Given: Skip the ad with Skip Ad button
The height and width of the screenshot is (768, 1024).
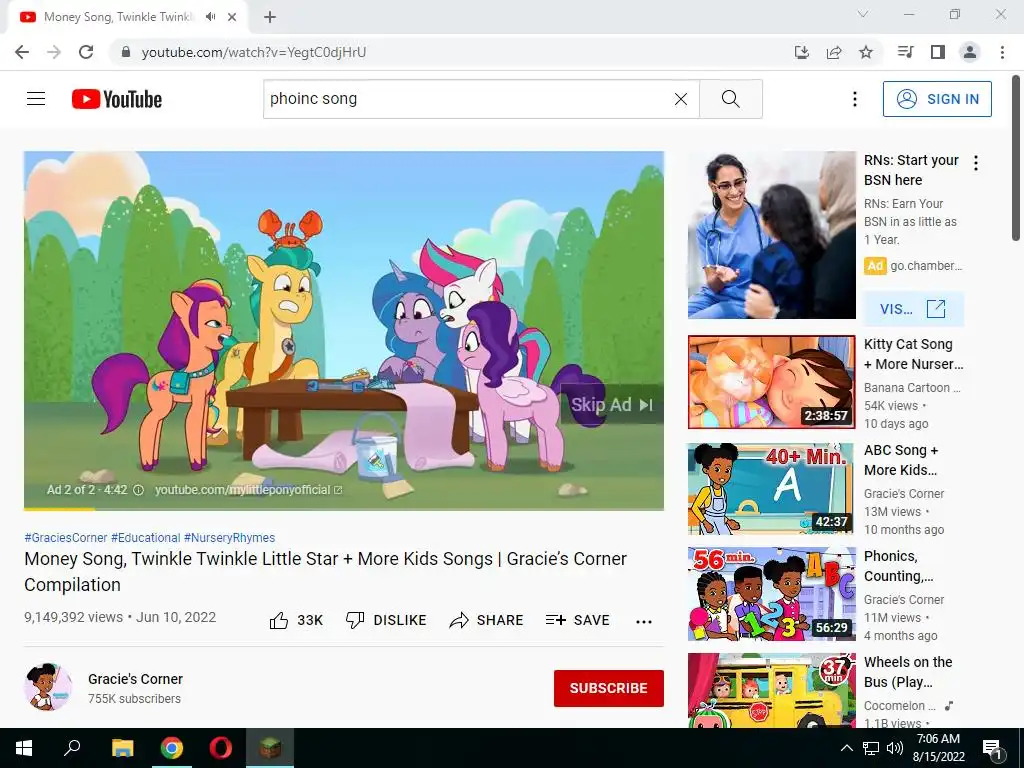Looking at the screenshot, I should pyautogui.click(x=612, y=405).
